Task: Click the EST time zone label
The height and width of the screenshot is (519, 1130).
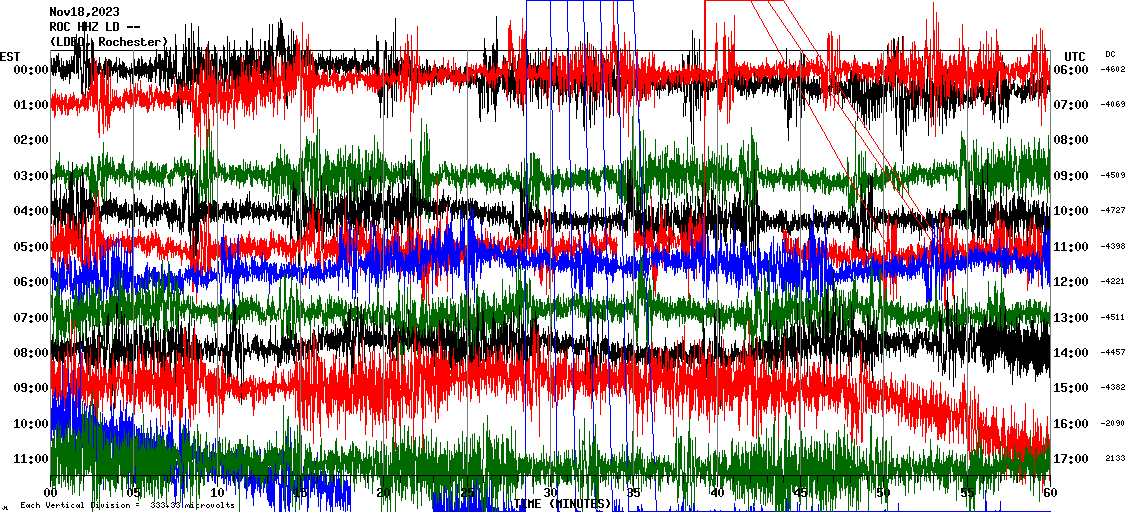Action: click(10, 55)
